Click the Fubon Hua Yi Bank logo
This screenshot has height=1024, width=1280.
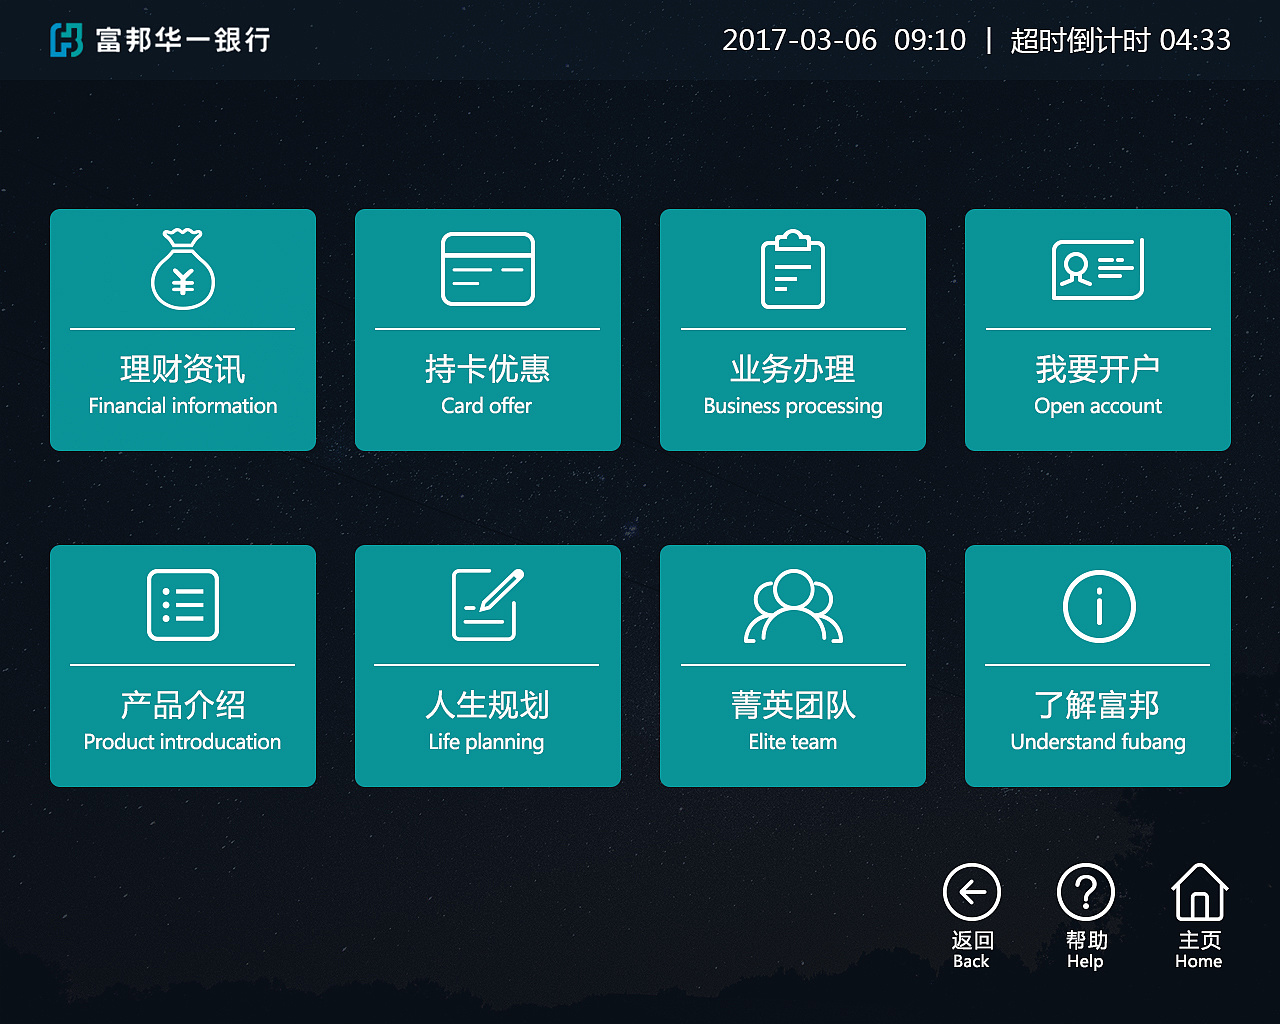161,40
